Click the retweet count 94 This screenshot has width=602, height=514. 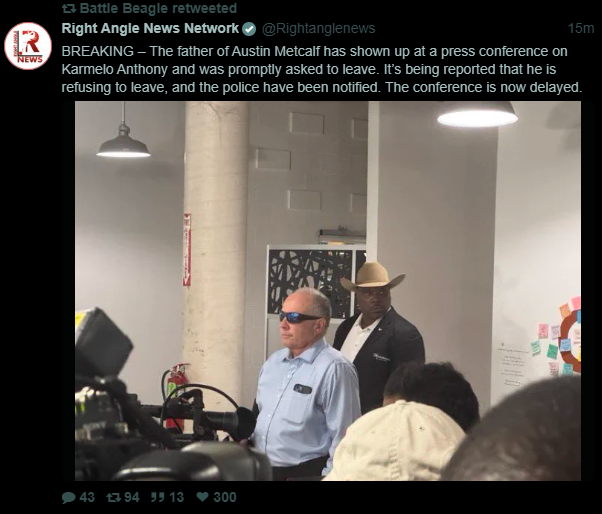tap(132, 497)
